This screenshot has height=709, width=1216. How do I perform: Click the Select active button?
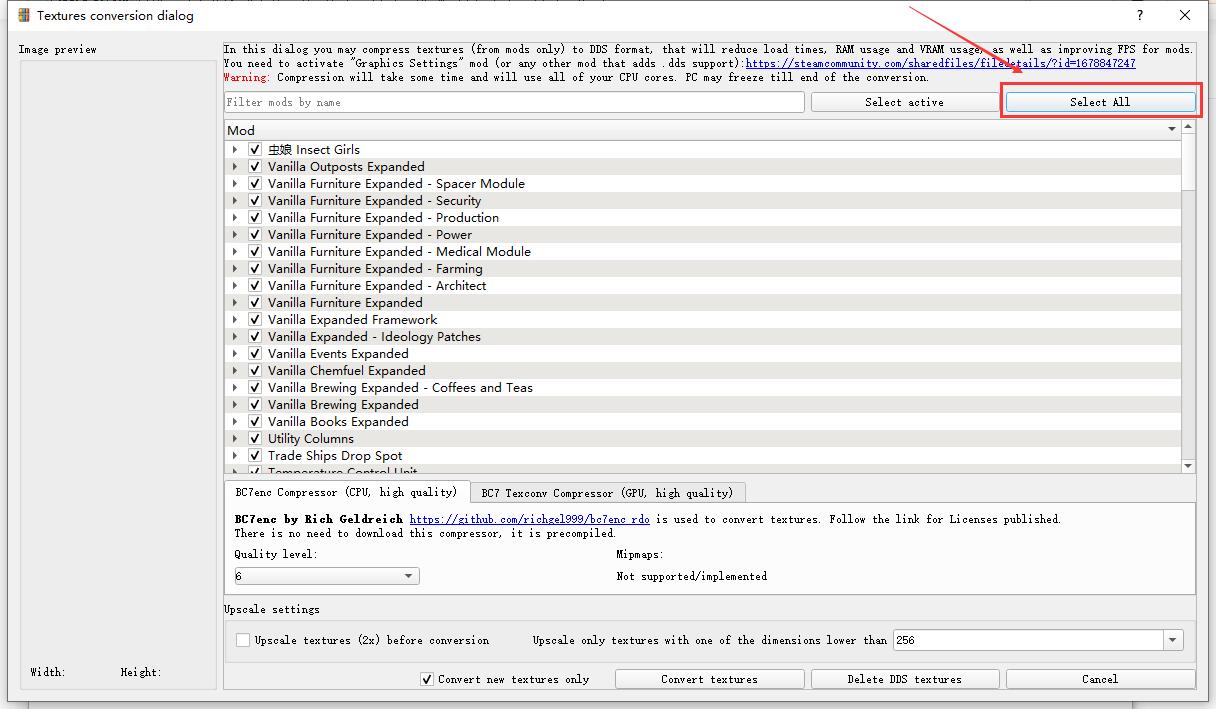(904, 102)
